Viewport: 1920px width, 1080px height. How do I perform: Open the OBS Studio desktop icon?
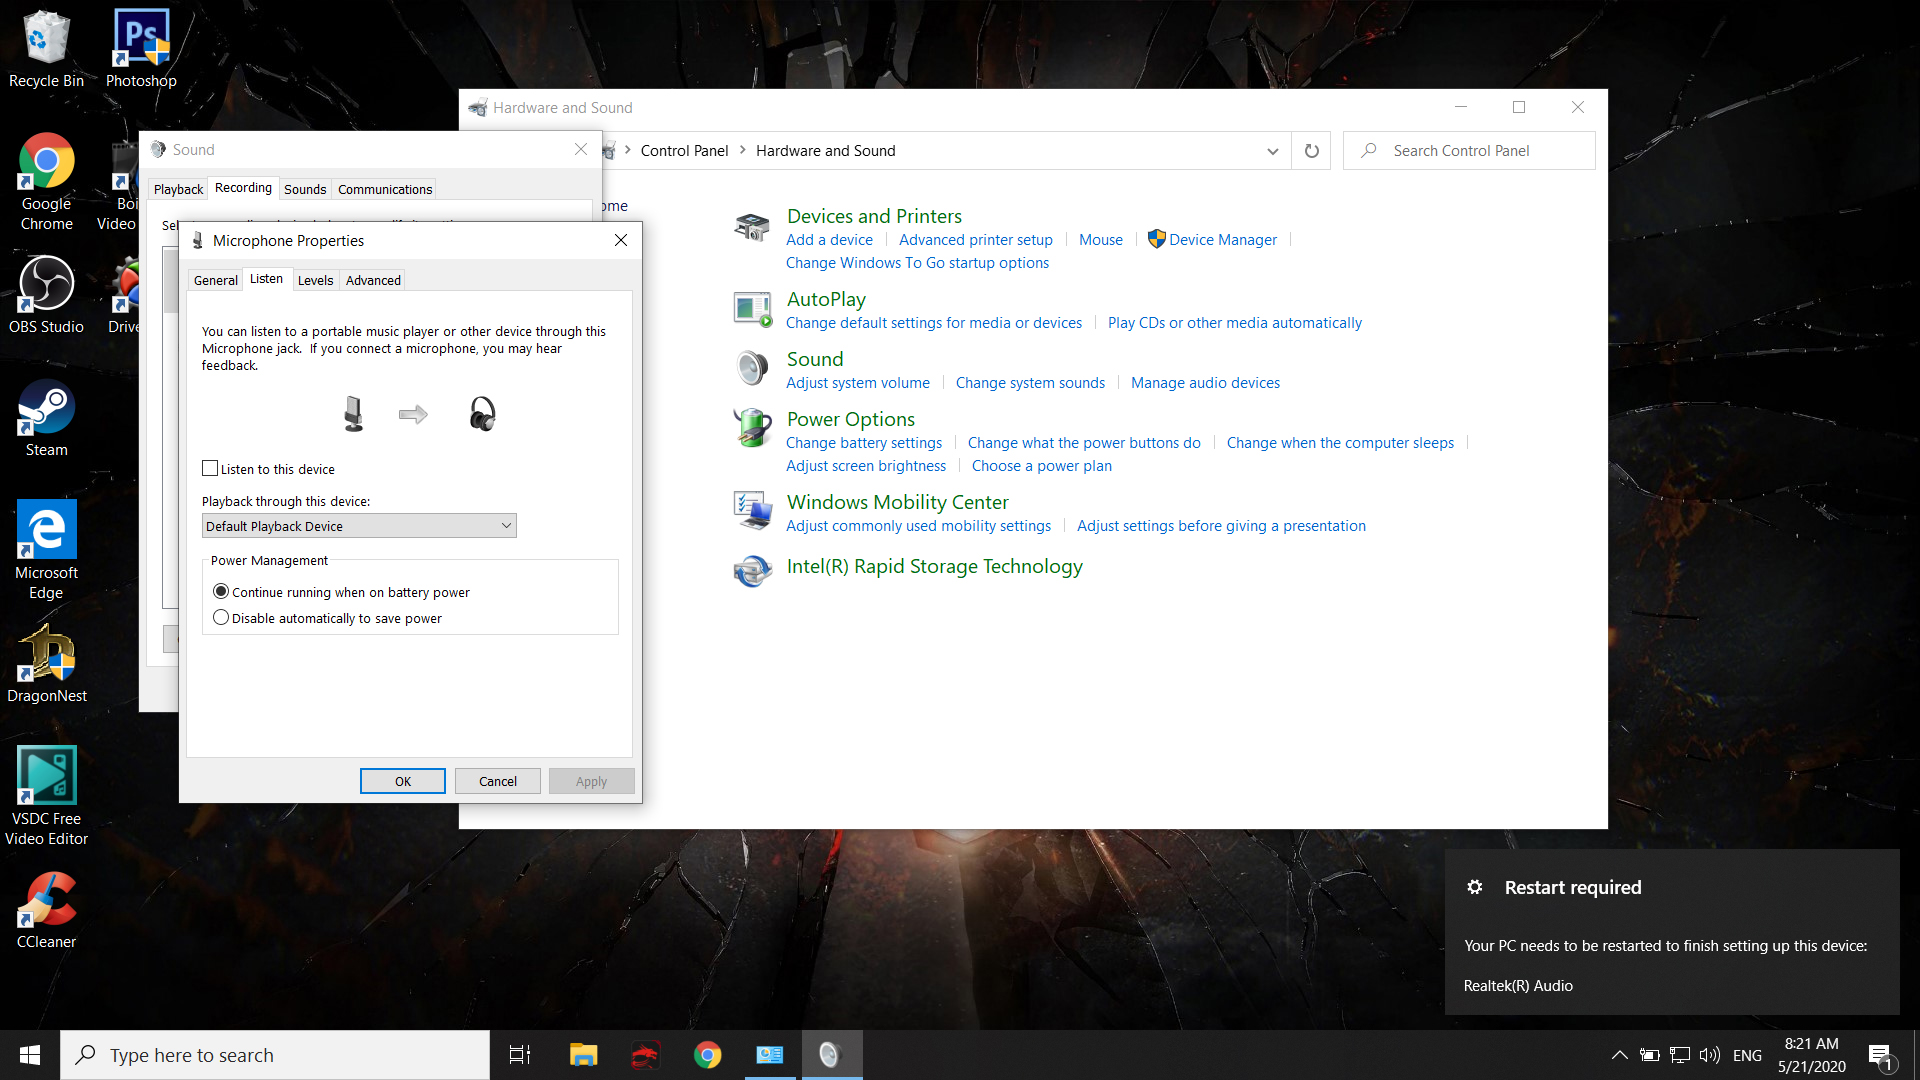tap(46, 295)
